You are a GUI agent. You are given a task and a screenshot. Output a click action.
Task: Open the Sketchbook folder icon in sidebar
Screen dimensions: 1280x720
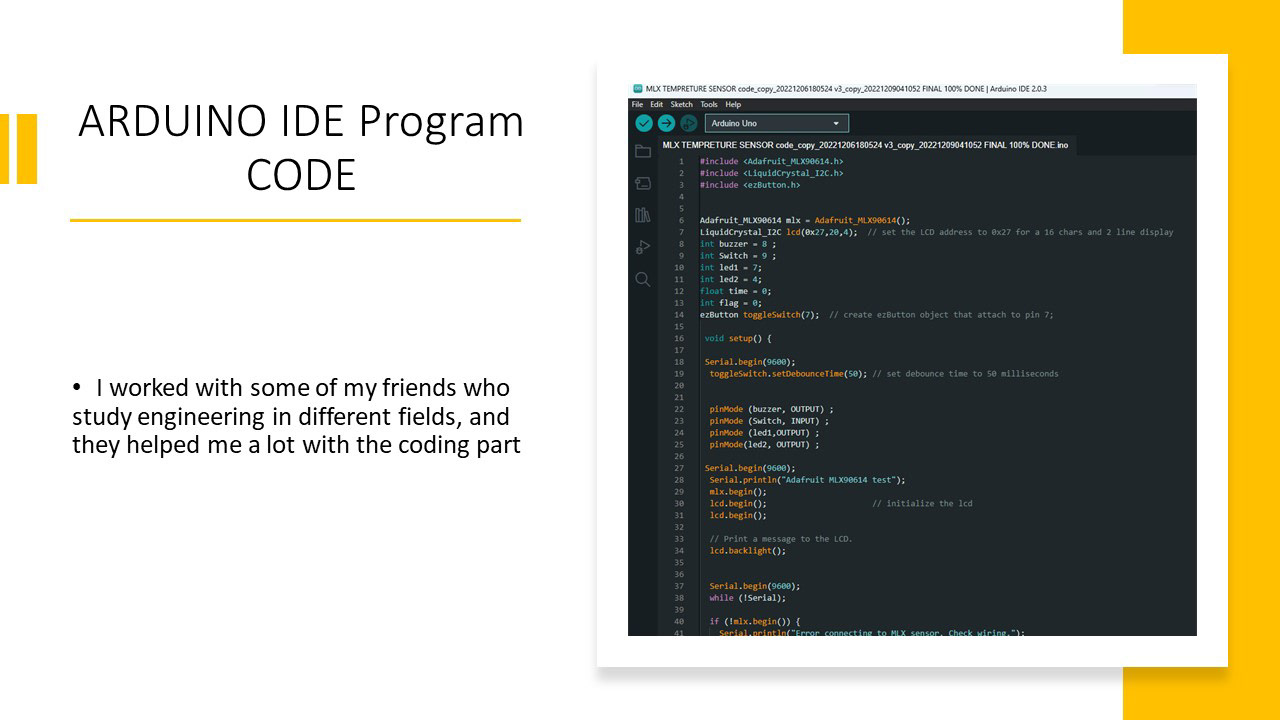point(643,151)
